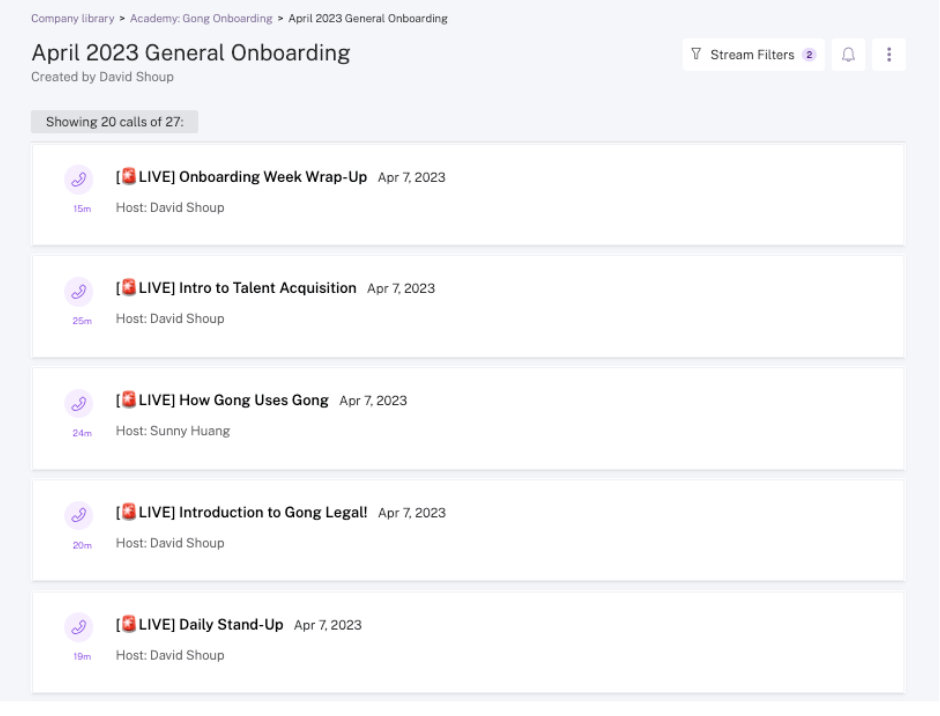
Task: Open Academy: Gong Onboarding breadcrumb link
Action: (201, 19)
